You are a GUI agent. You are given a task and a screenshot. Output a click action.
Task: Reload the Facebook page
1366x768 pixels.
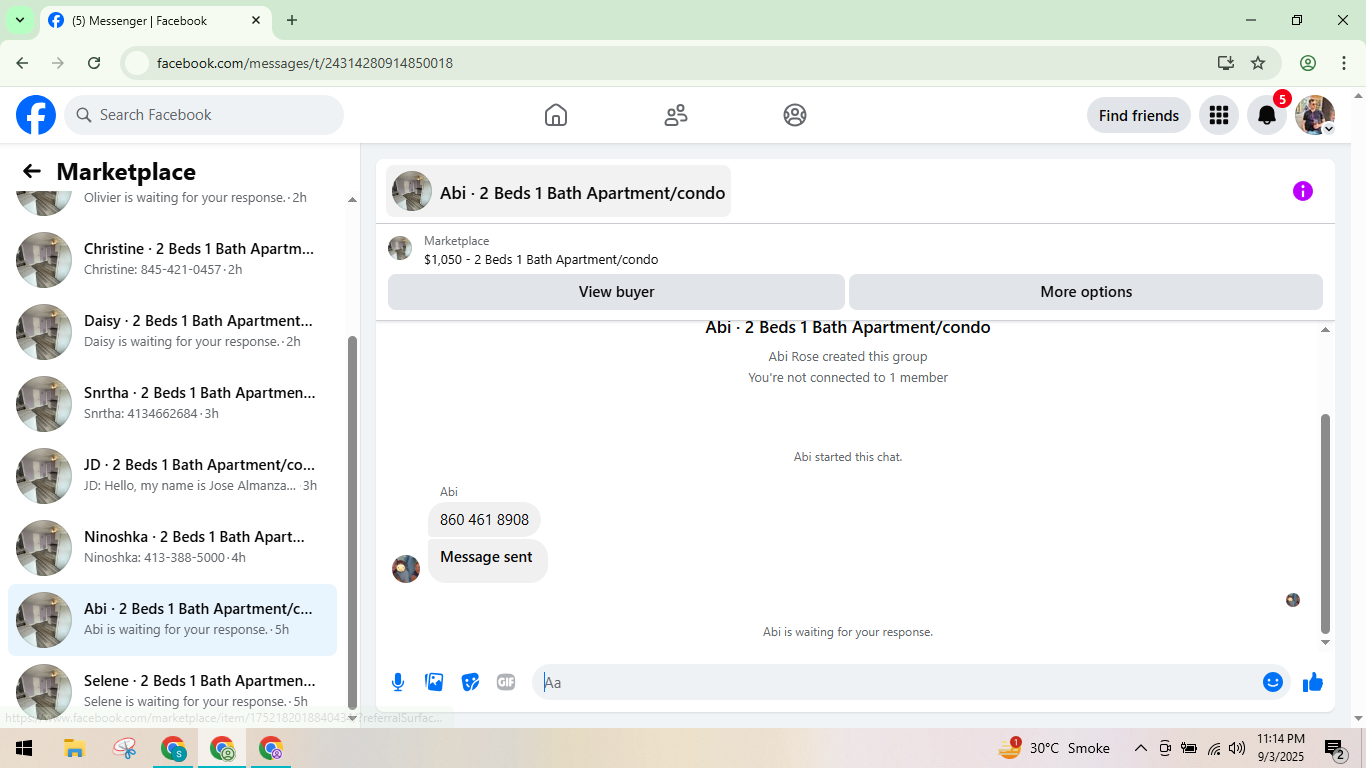click(x=94, y=63)
